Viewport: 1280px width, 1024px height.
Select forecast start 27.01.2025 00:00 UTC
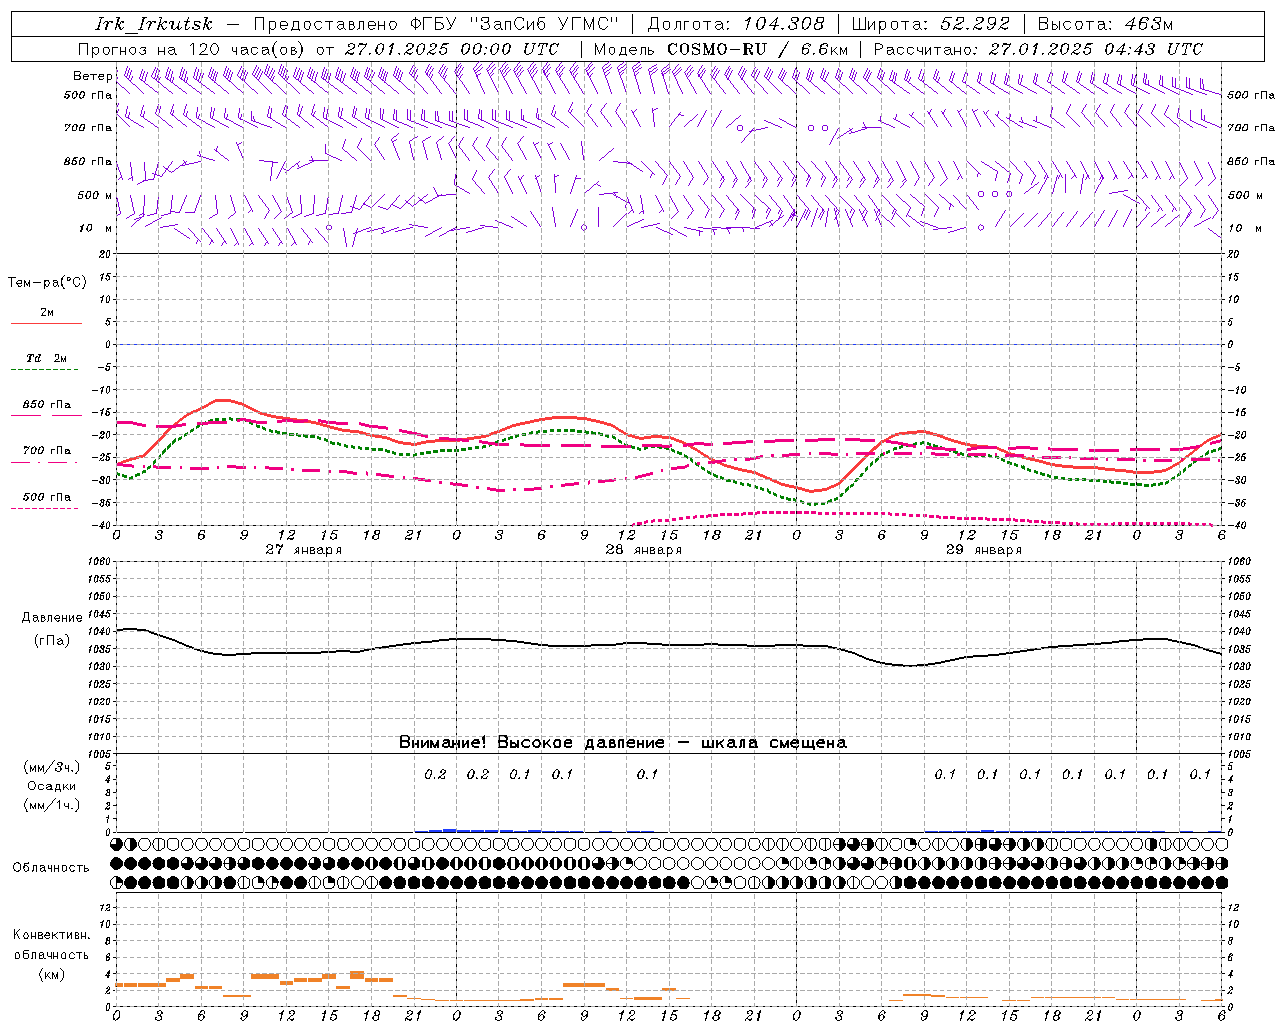click(x=452, y=49)
